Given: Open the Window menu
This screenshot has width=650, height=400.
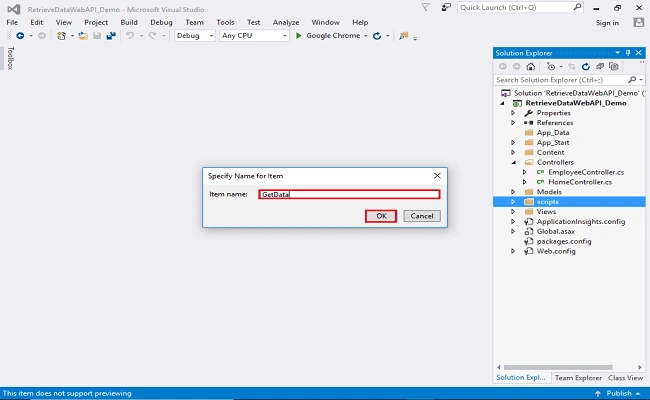Looking at the screenshot, I should (325, 22).
